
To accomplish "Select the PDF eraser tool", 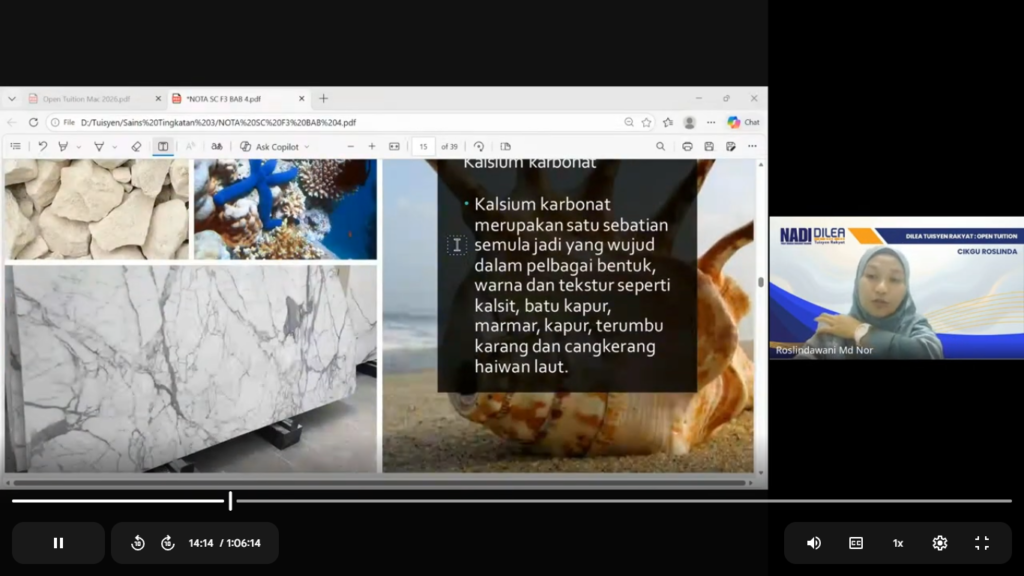I will click(136, 146).
